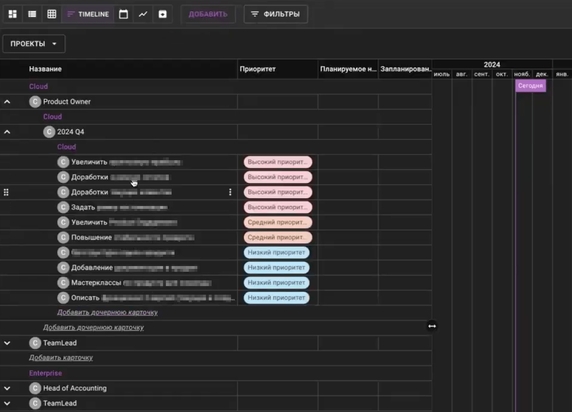Collapse the Product Owner row
Image resolution: width=572 pixels, height=412 pixels.
click(x=7, y=102)
